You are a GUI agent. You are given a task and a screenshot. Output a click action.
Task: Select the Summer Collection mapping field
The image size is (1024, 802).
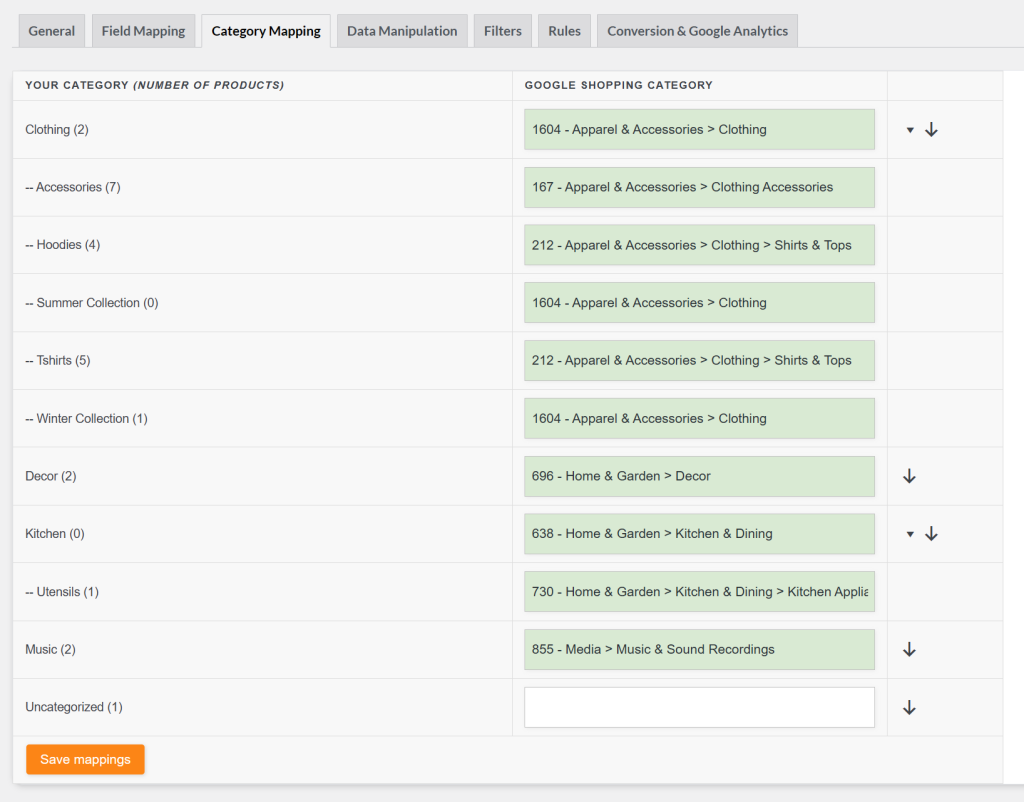(699, 303)
